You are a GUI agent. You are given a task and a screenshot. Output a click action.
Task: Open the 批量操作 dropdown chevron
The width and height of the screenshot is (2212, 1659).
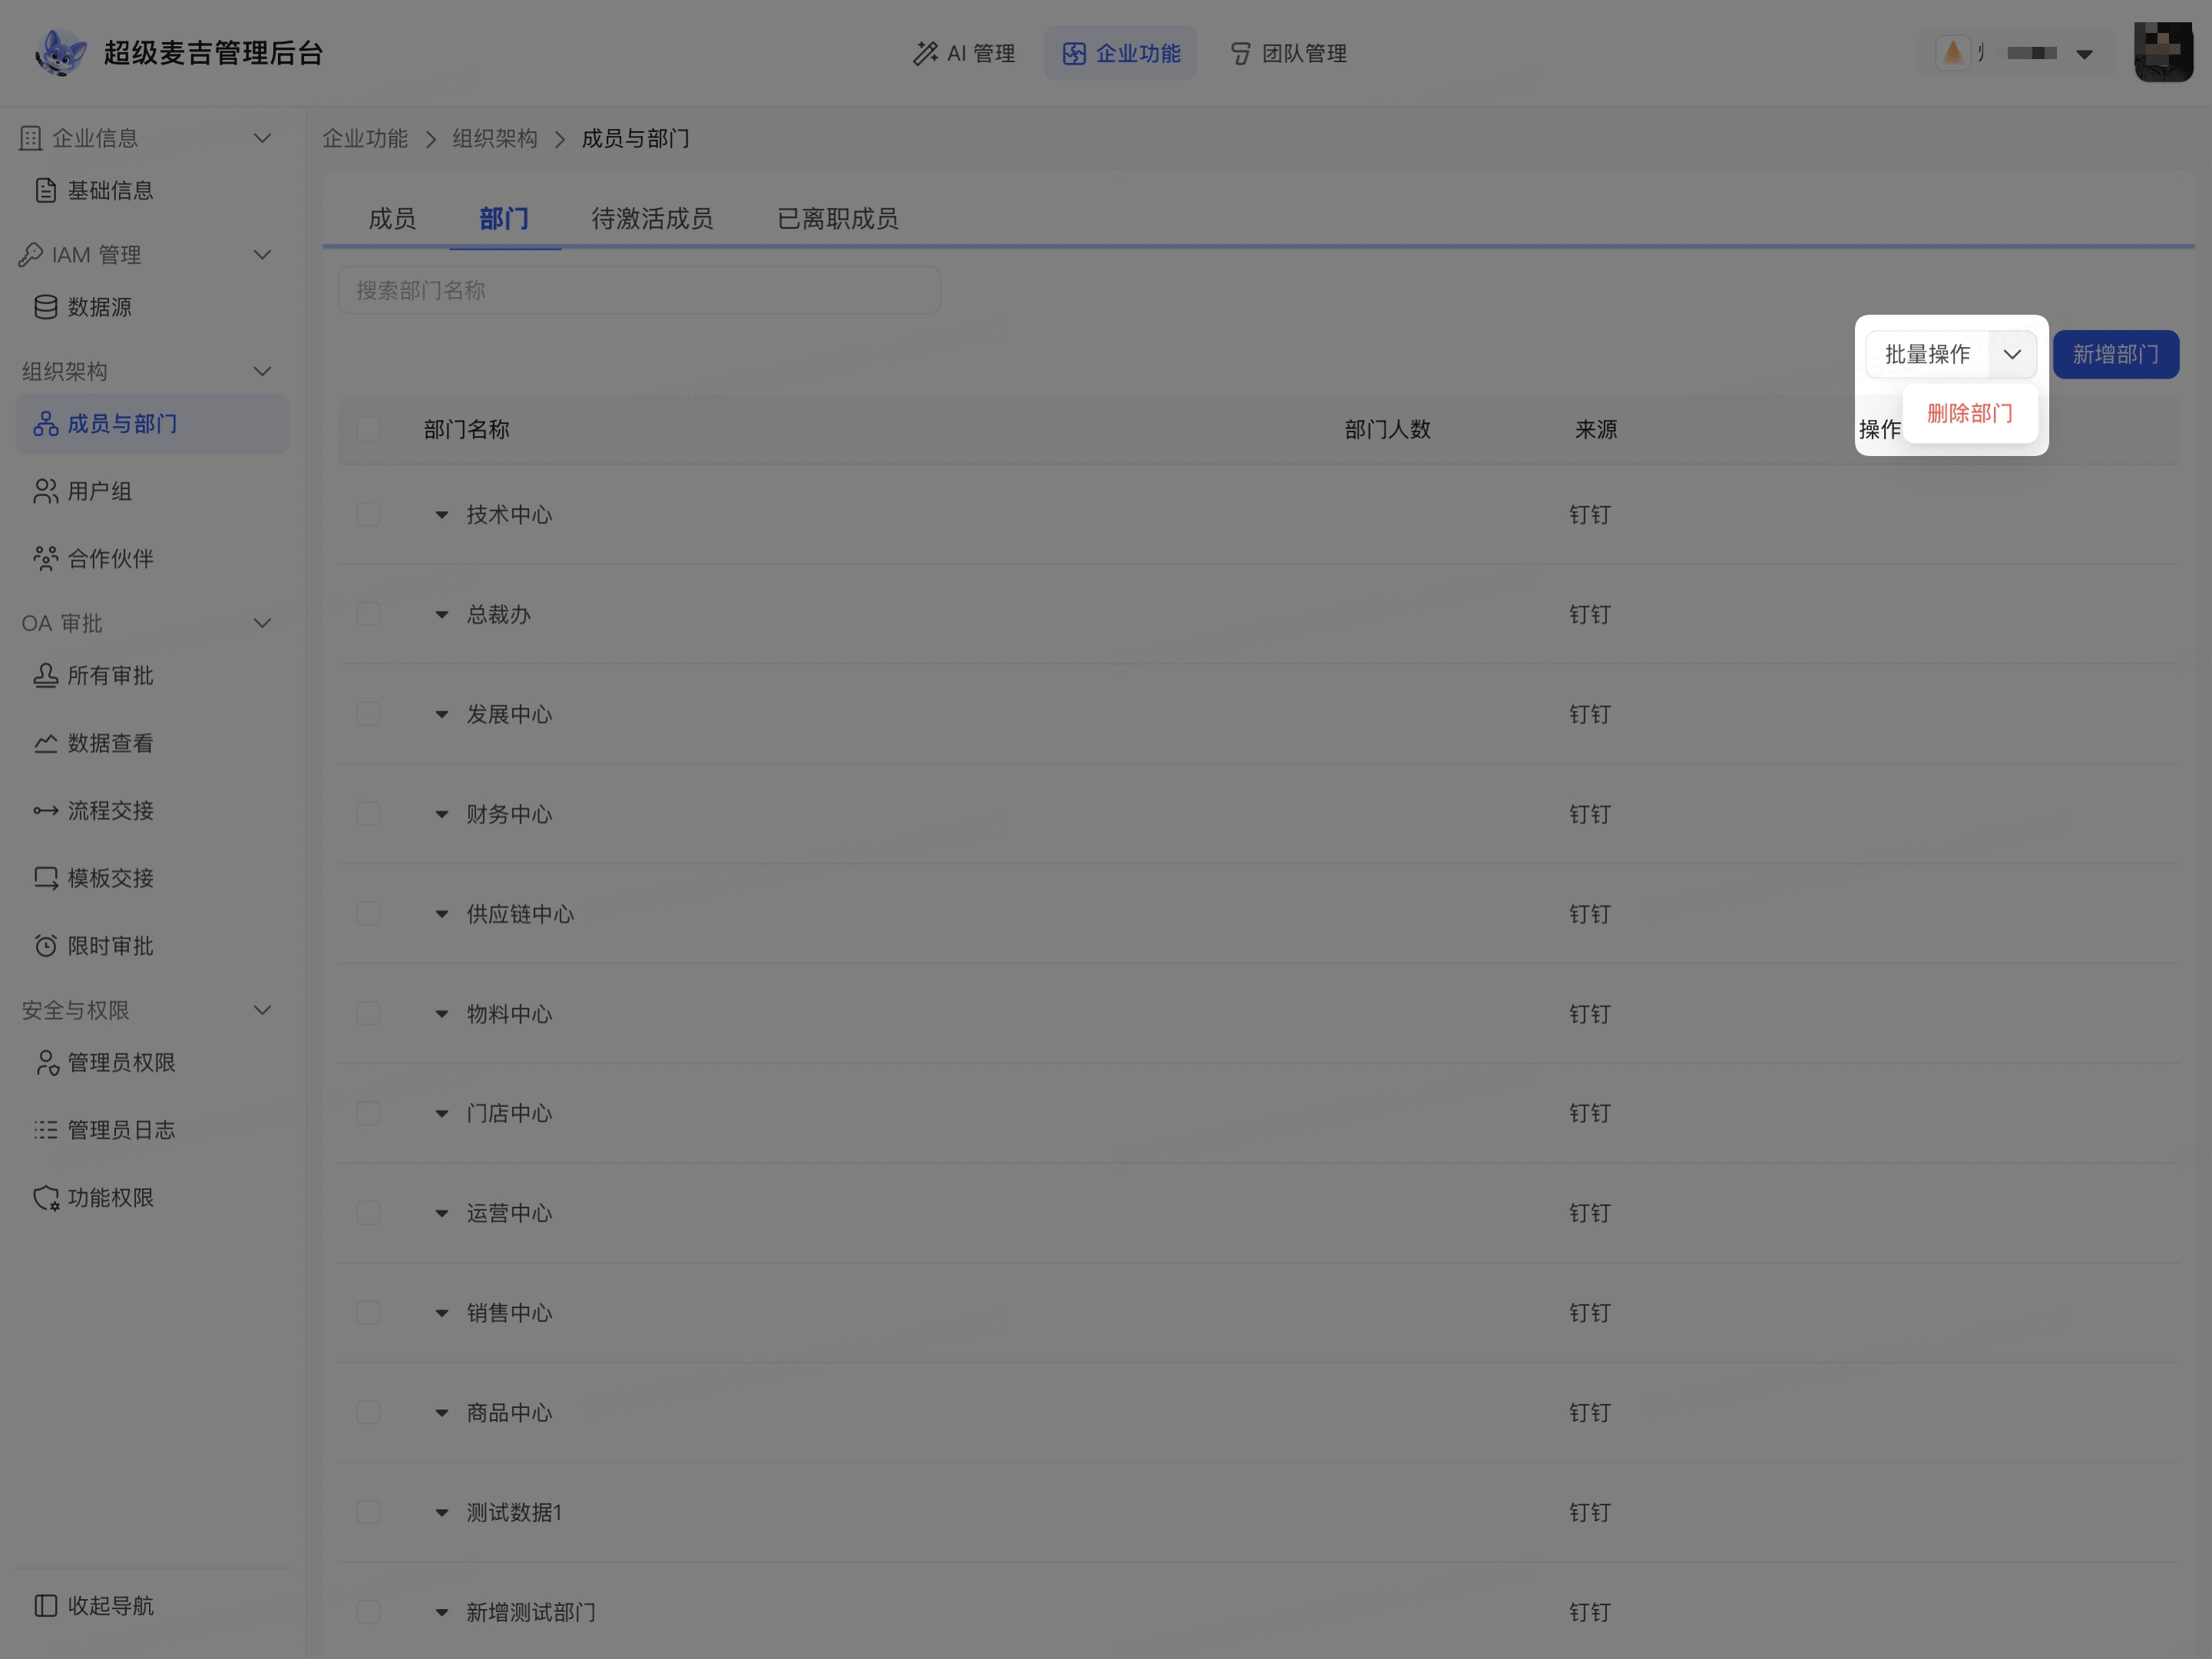pos(2012,354)
